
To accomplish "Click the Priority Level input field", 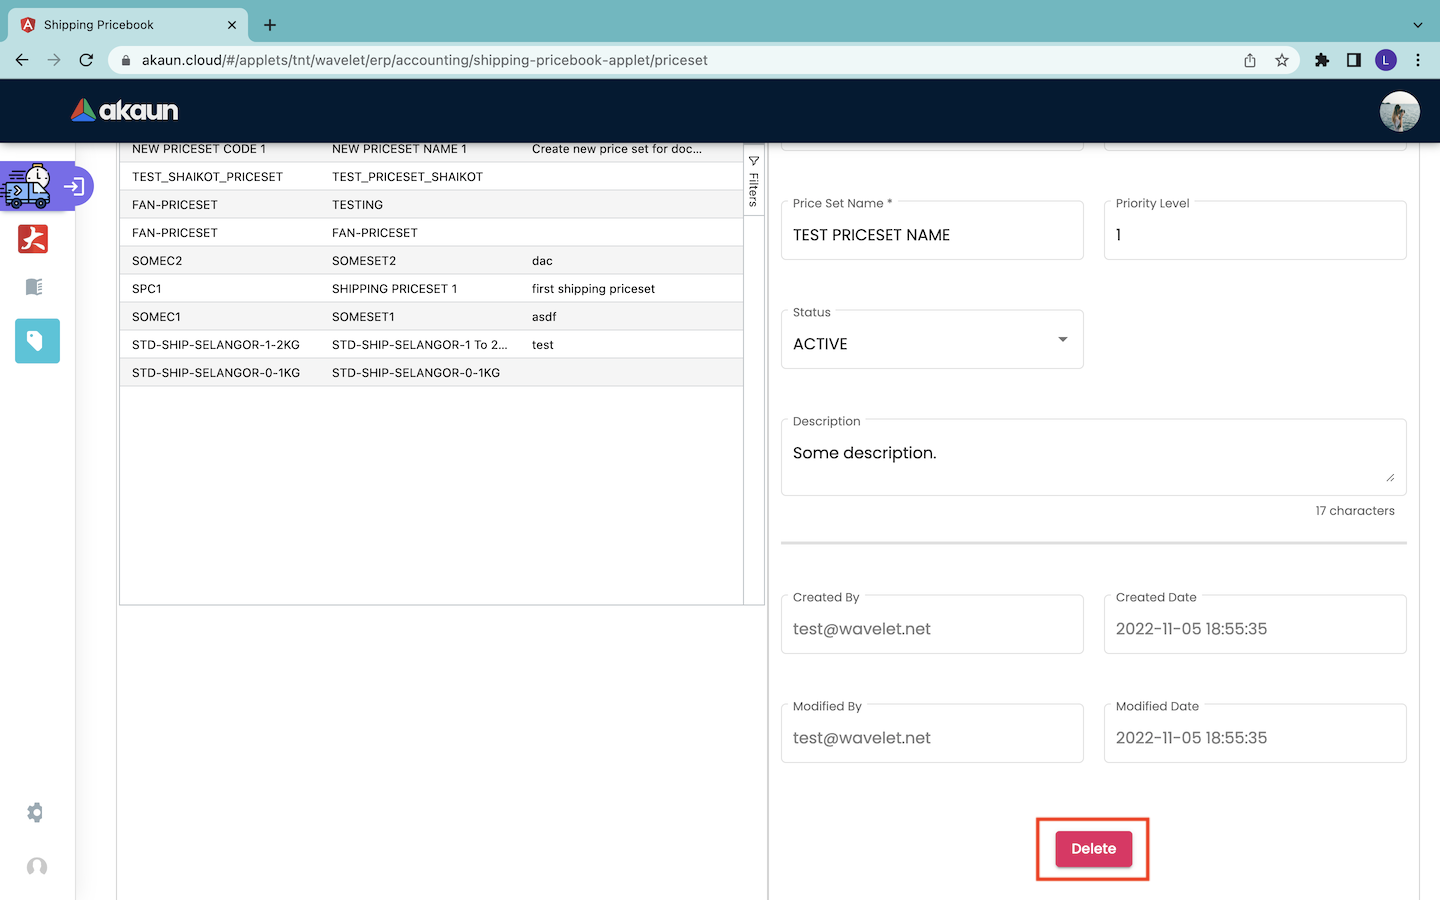I will click(1254, 235).
